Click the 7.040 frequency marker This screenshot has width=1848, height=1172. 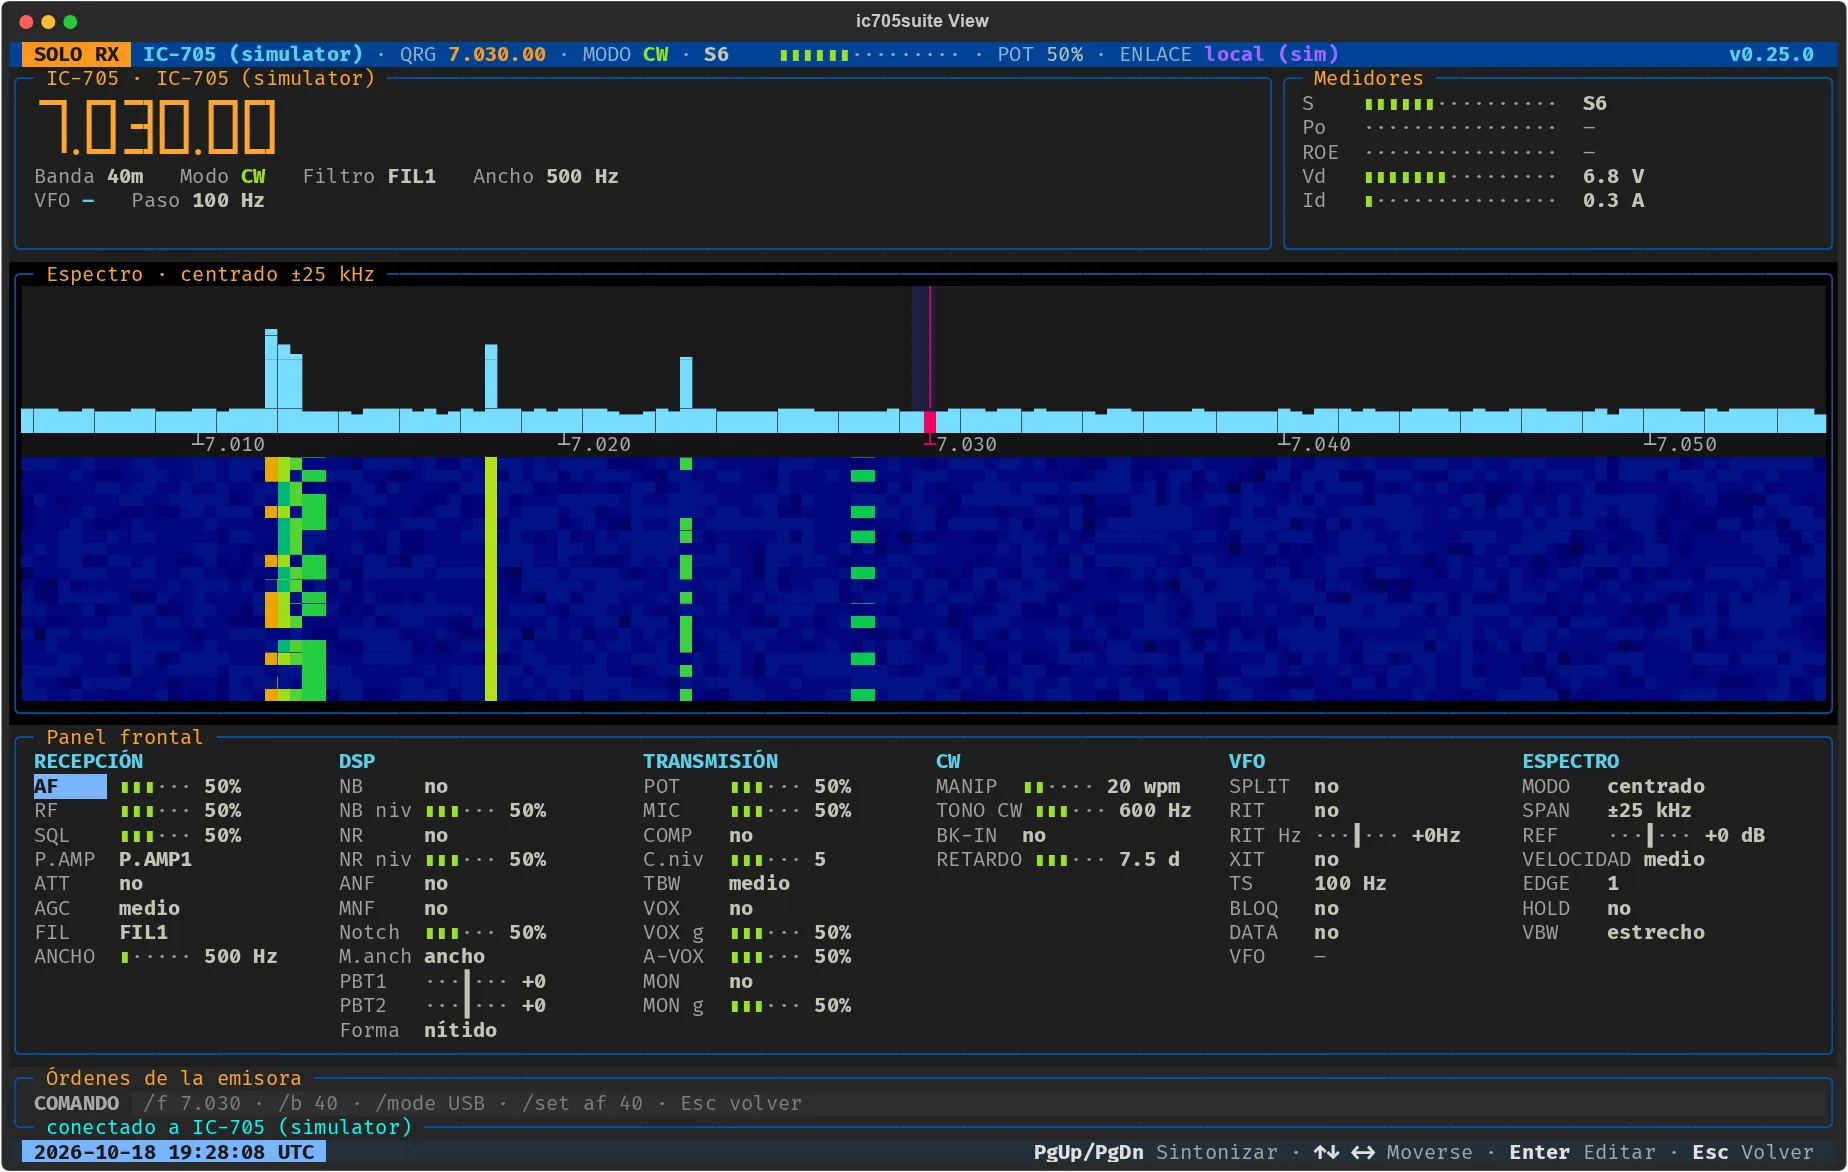pos(1315,444)
